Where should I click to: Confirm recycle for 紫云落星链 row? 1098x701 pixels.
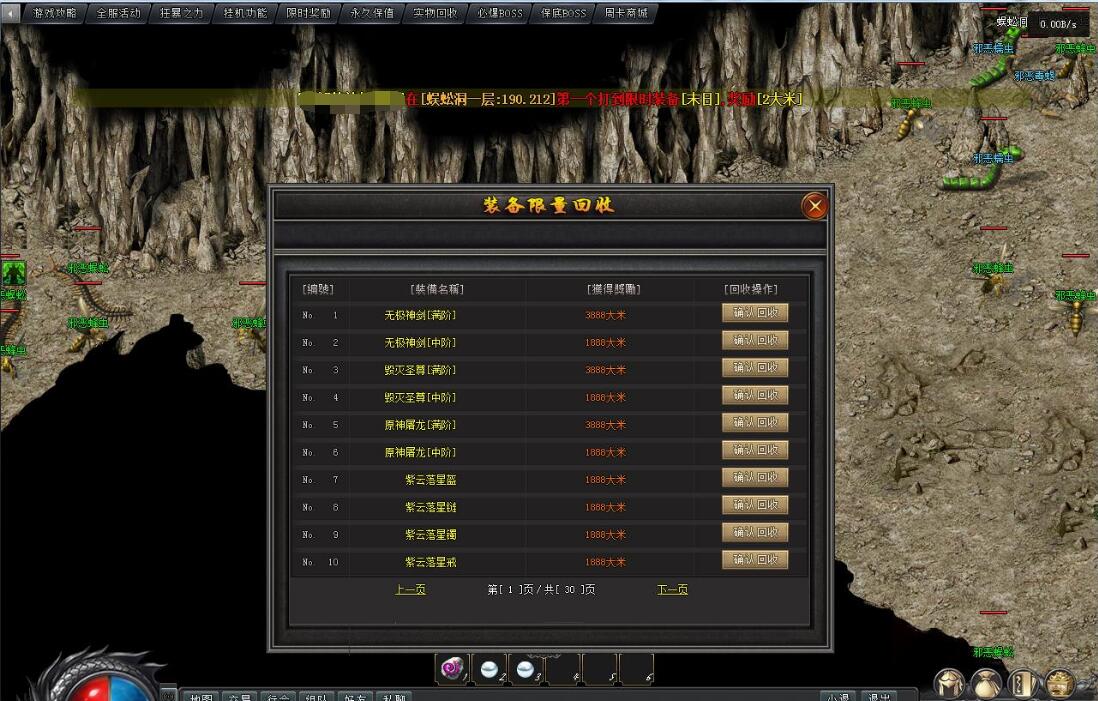point(755,505)
